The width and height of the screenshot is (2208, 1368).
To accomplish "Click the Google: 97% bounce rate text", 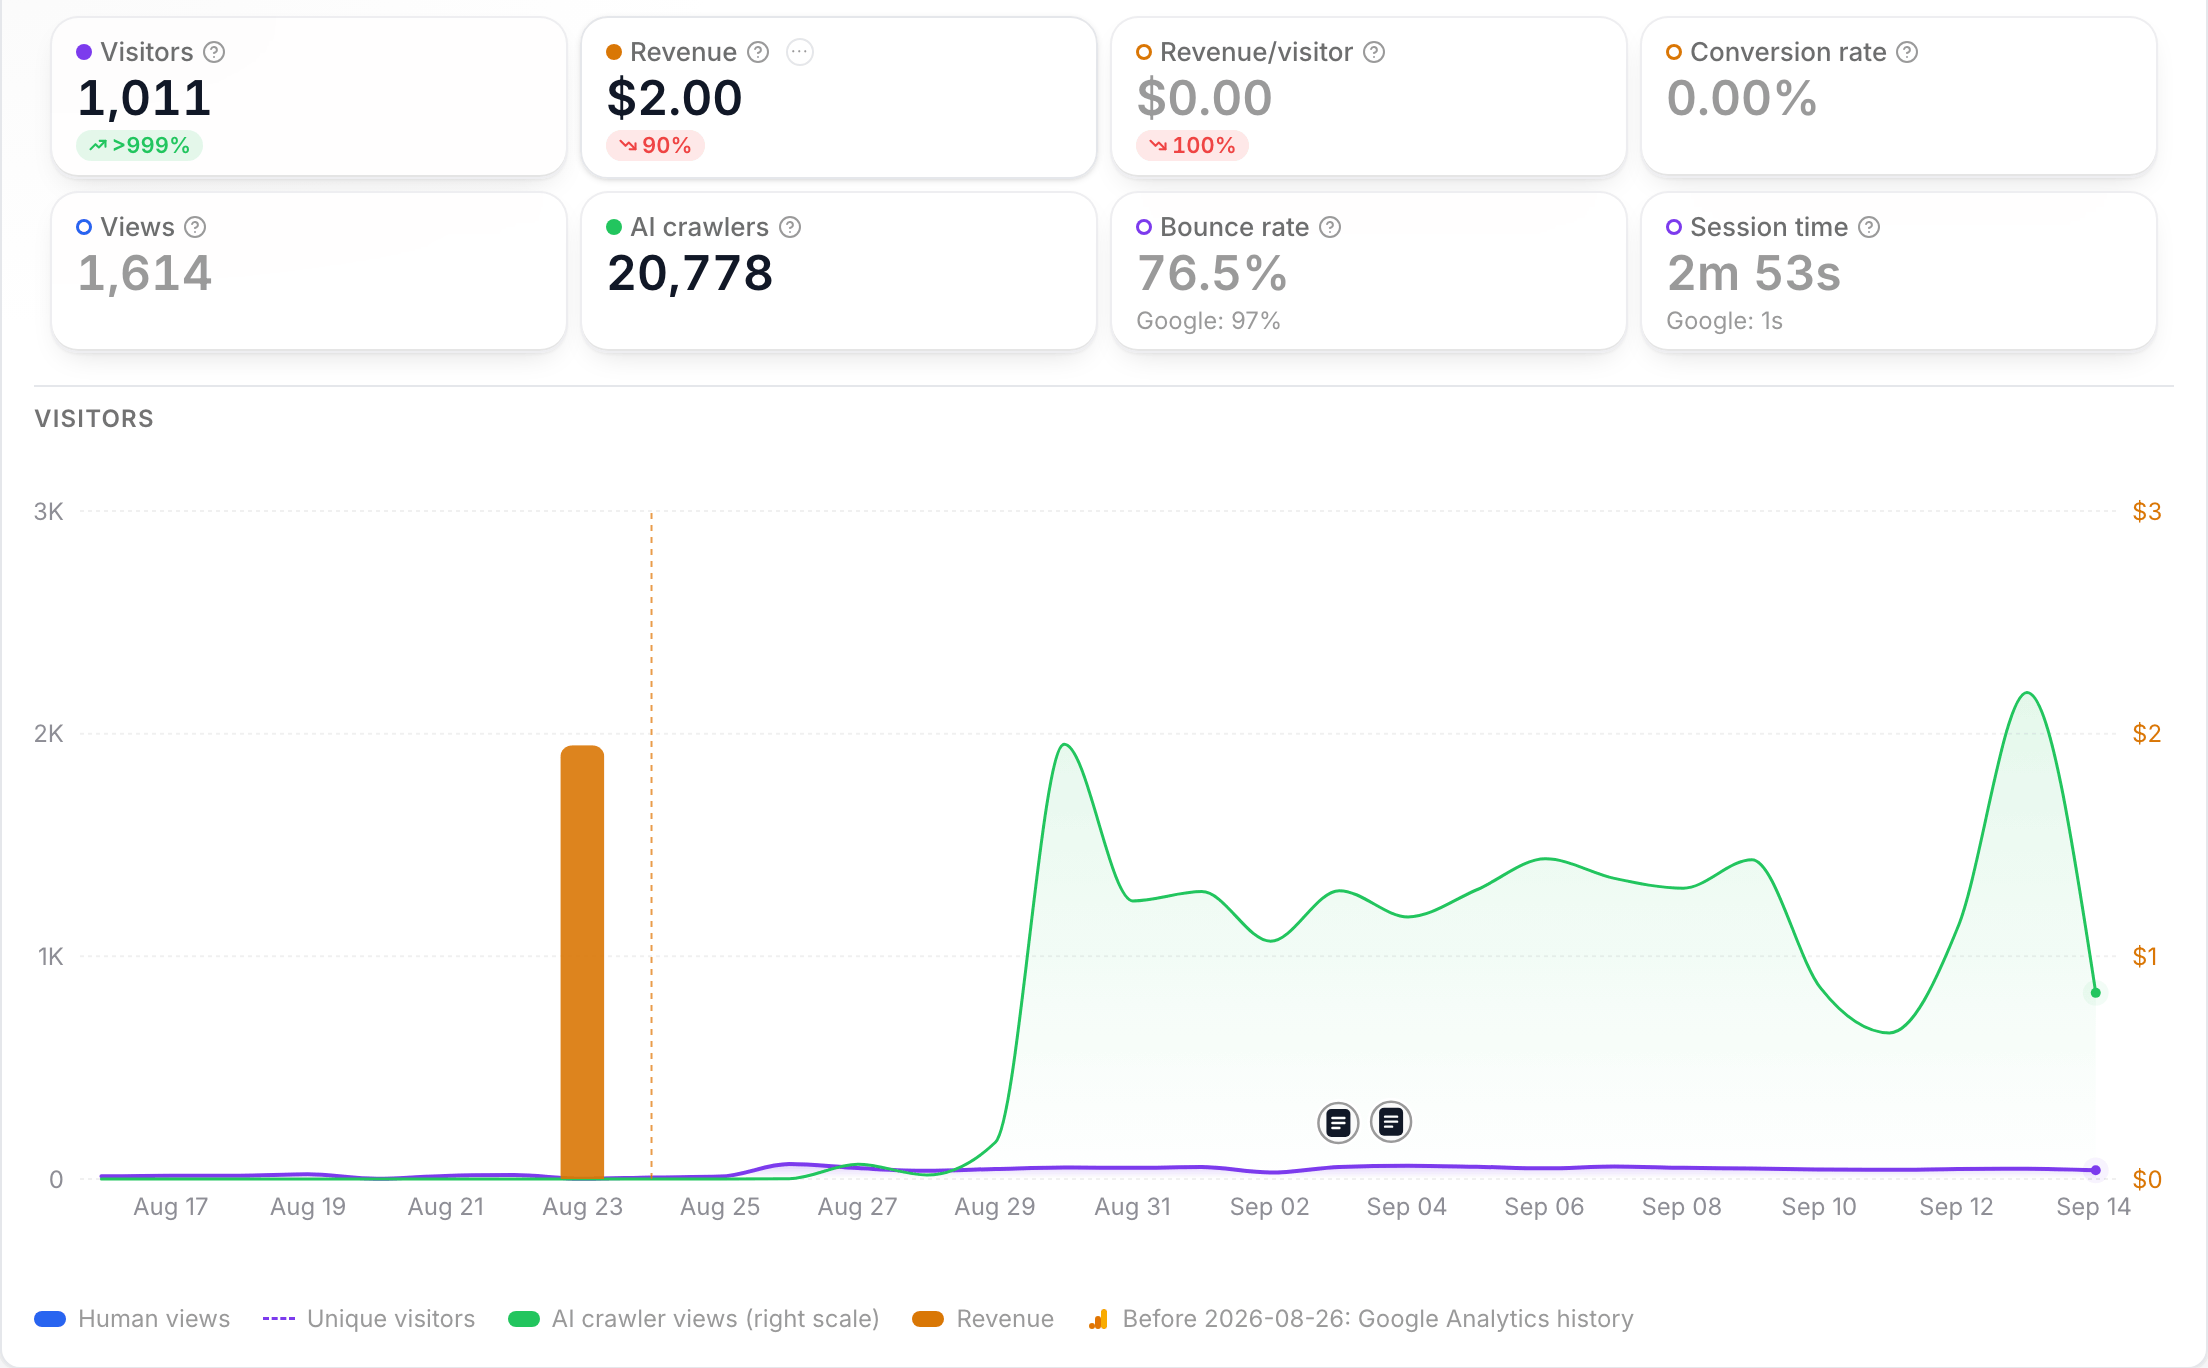I will click(x=1208, y=321).
